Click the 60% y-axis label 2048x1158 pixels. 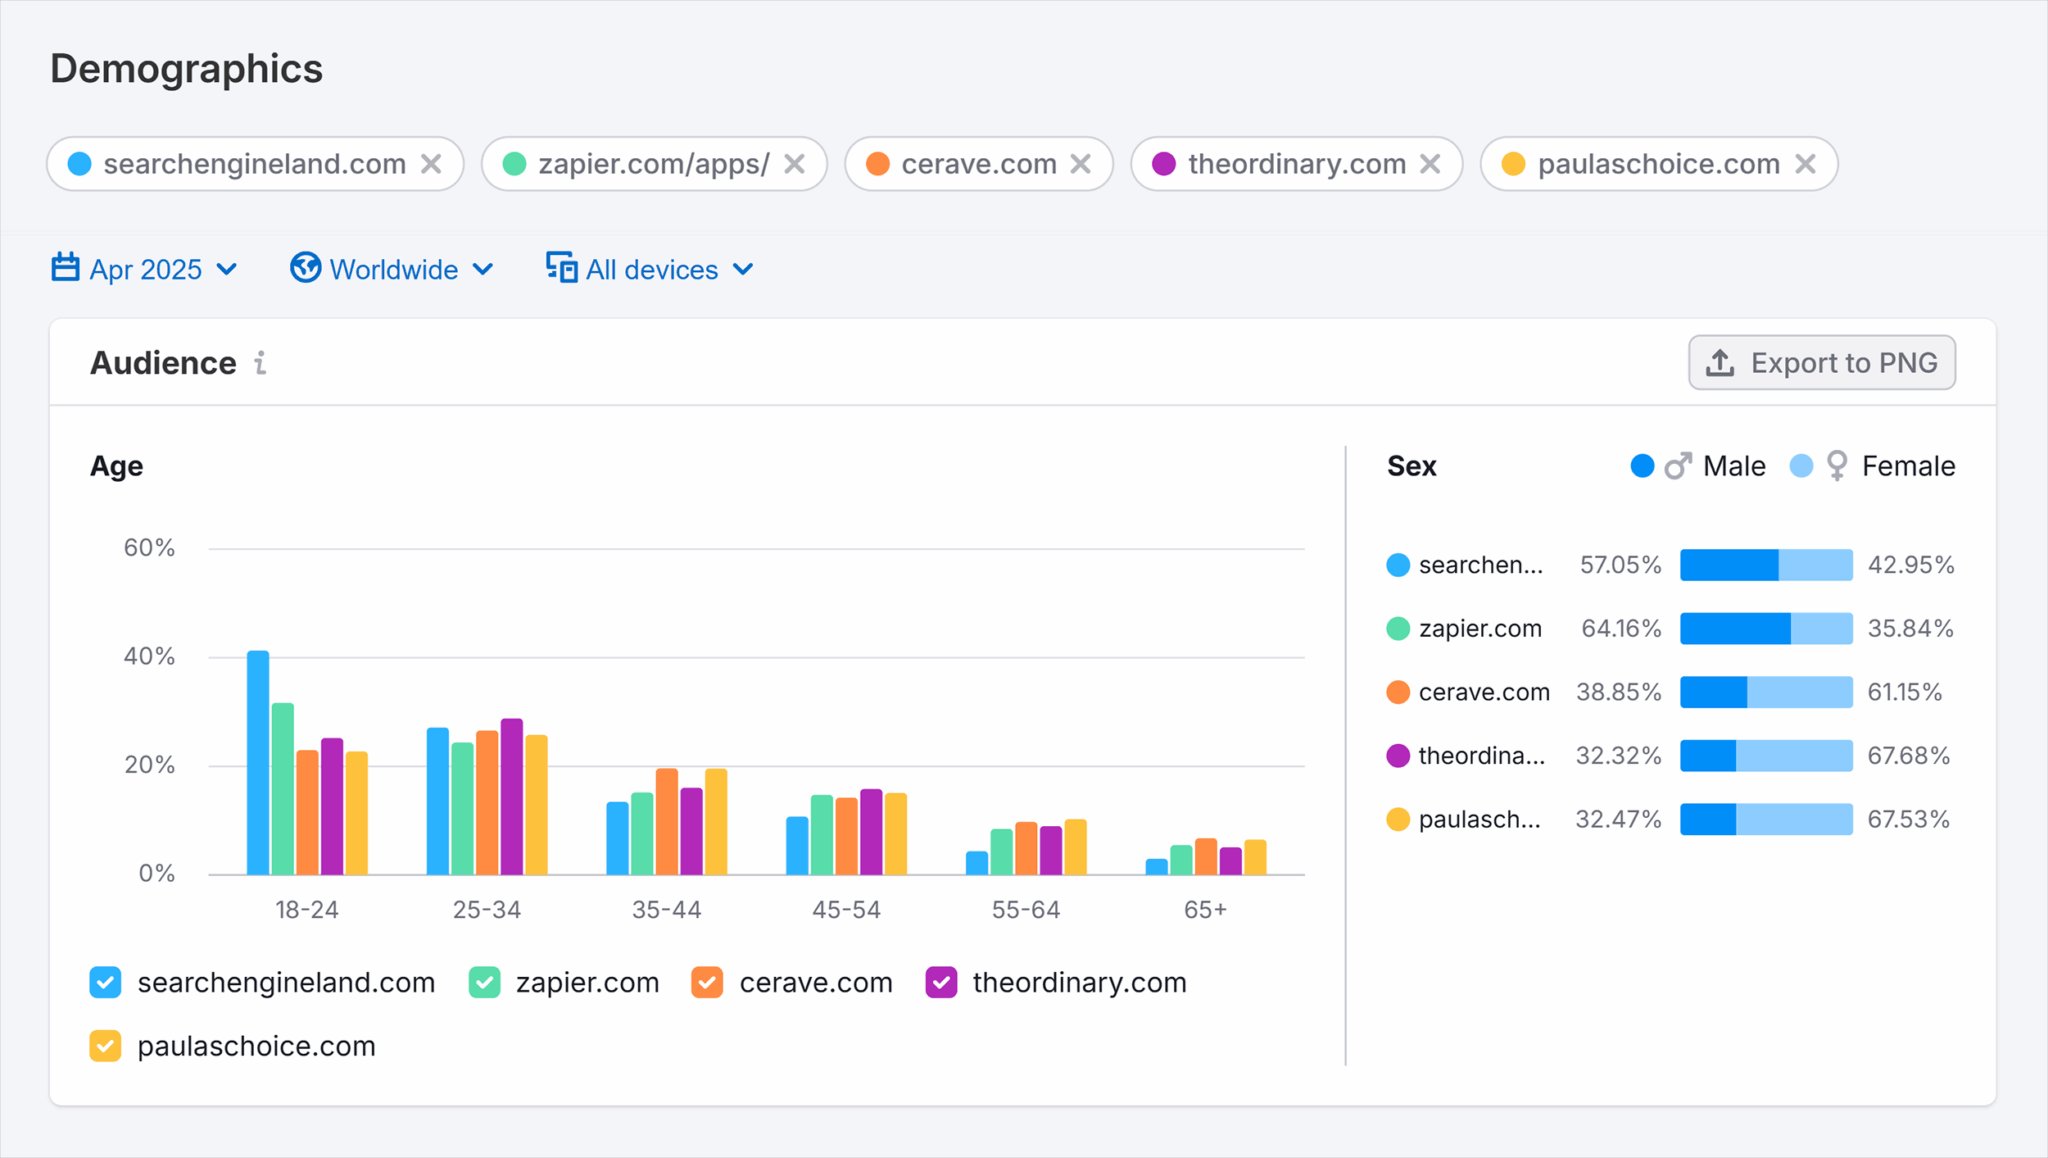pos(149,548)
